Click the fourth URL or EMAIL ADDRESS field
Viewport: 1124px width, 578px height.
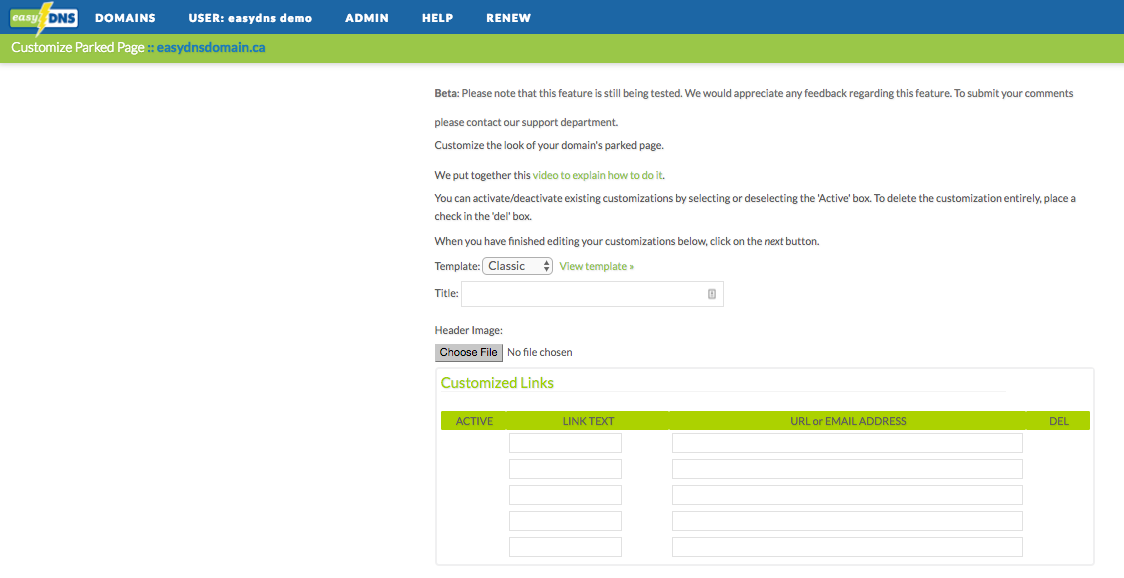[847, 521]
